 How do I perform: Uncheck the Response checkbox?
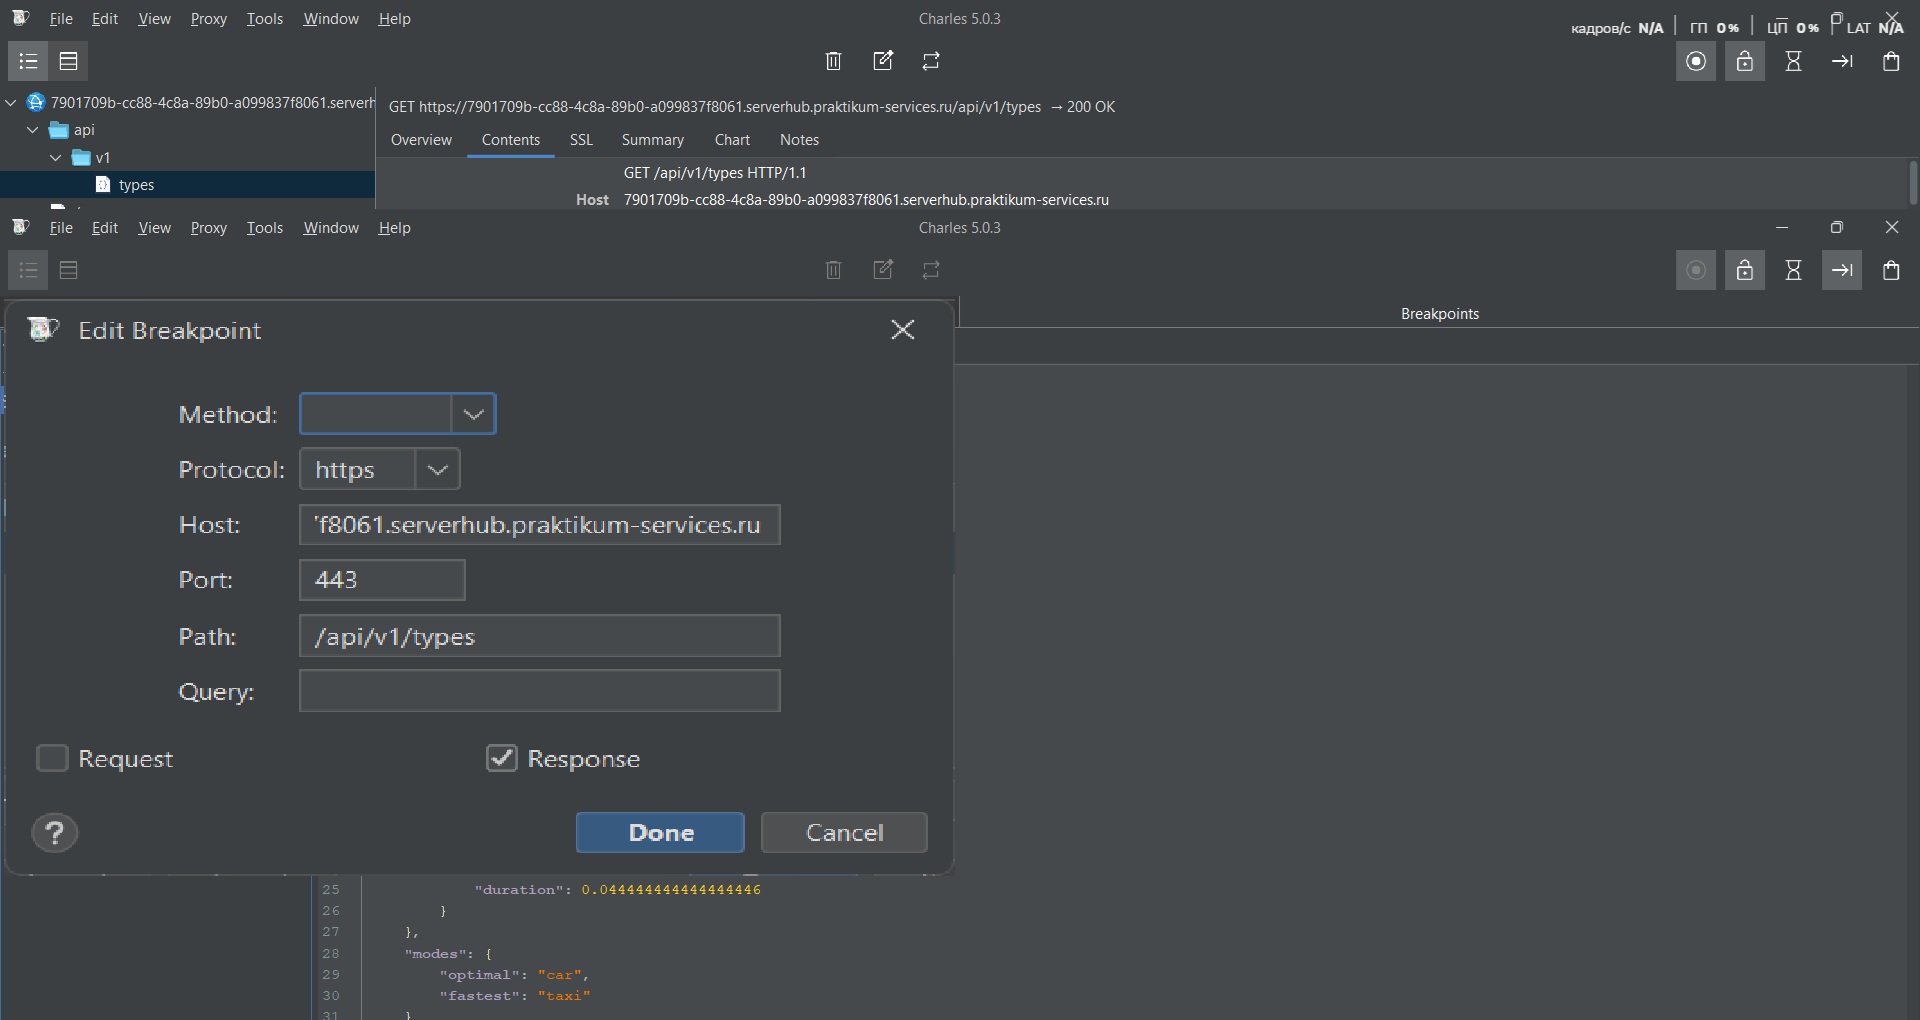click(x=502, y=758)
